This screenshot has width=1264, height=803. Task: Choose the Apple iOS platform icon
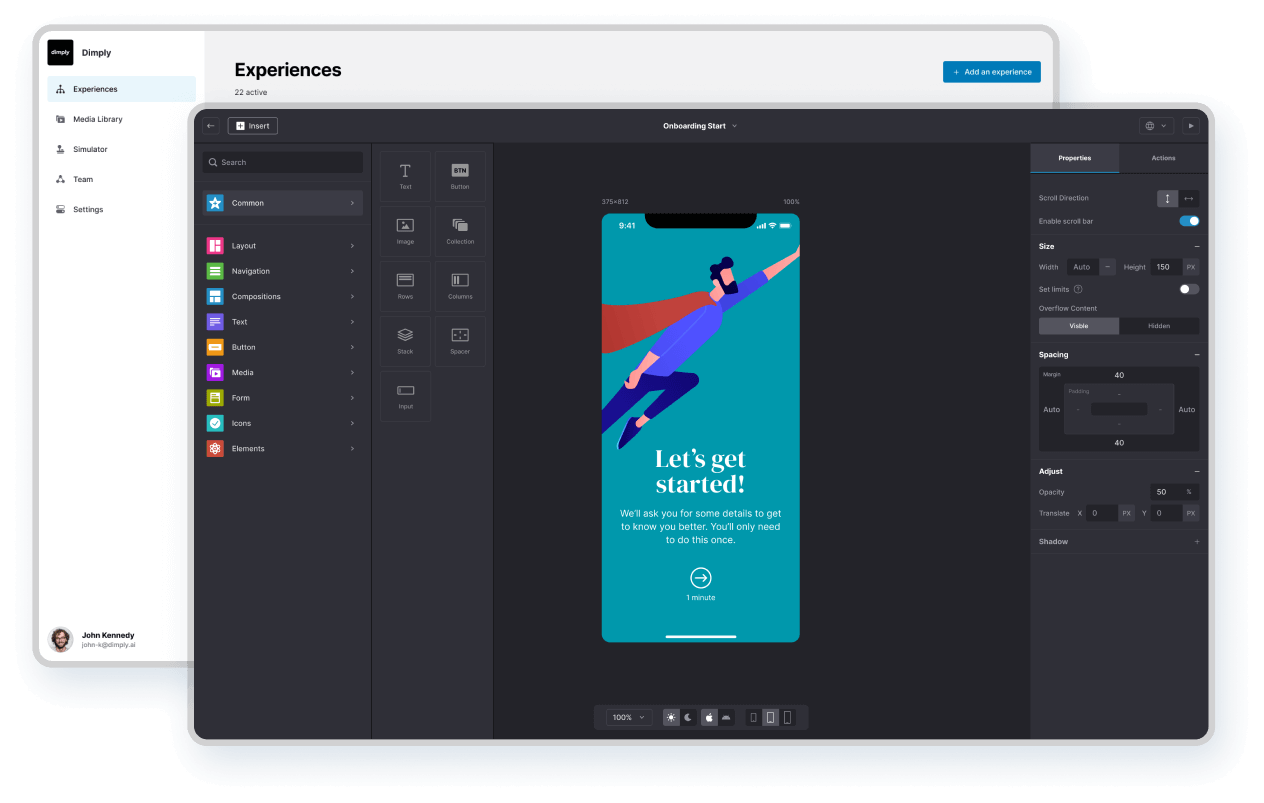(x=709, y=717)
